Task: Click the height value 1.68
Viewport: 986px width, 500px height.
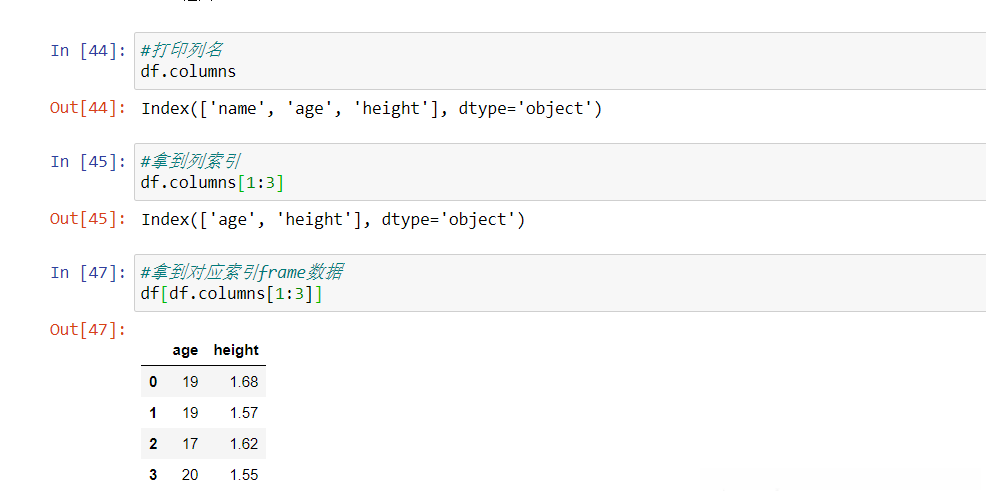Action: click(x=243, y=382)
